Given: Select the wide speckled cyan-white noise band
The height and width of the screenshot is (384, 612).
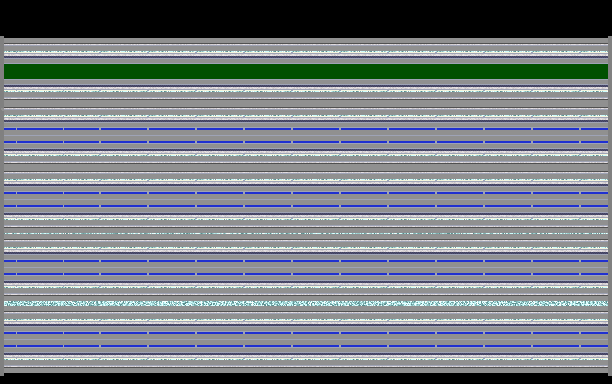Looking at the screenshot, I should click(x=306, y=303).
